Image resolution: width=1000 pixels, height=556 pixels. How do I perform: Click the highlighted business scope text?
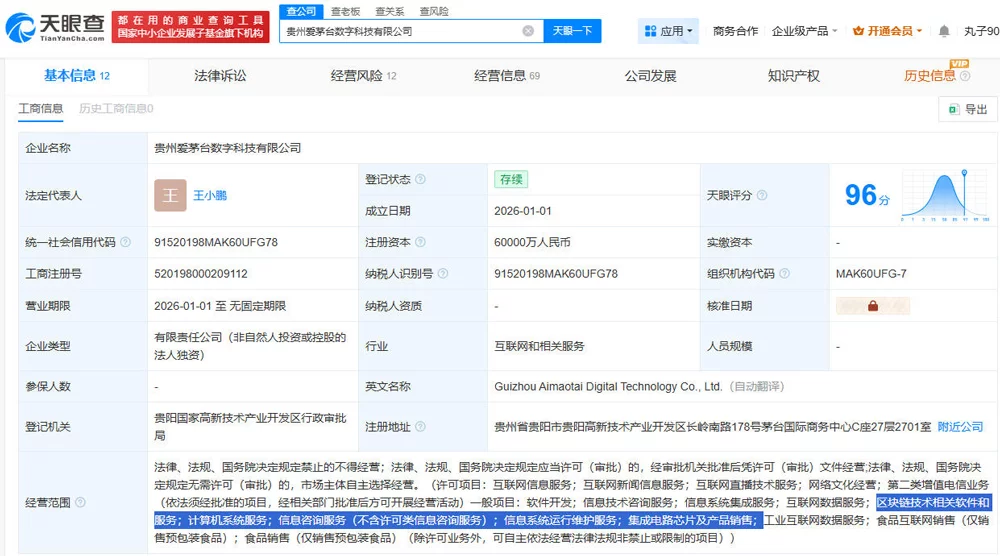point(573,511)
